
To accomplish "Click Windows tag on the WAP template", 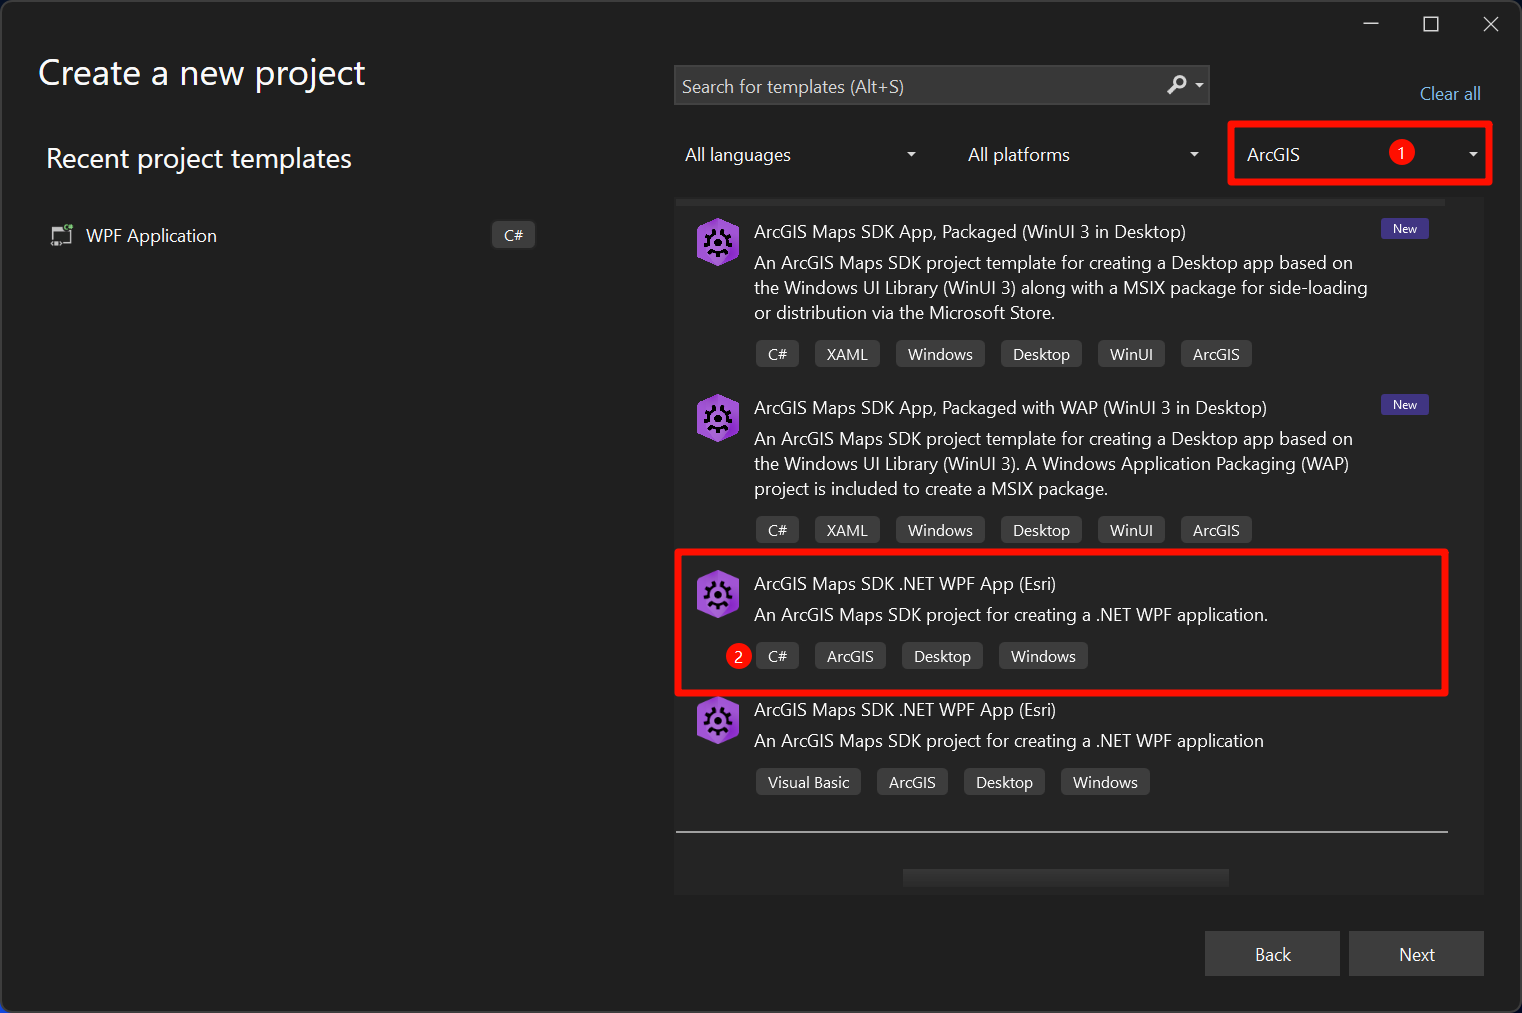I will pos(940,530).
